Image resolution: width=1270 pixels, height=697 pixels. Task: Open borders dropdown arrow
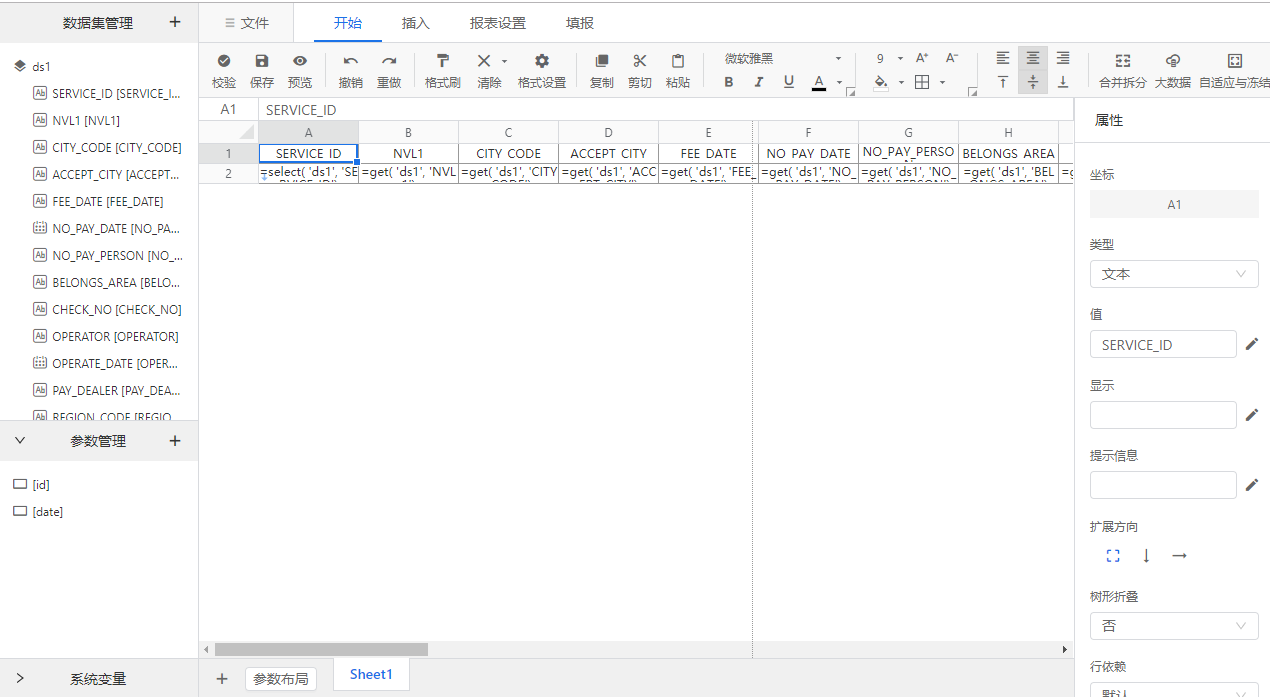943,83
